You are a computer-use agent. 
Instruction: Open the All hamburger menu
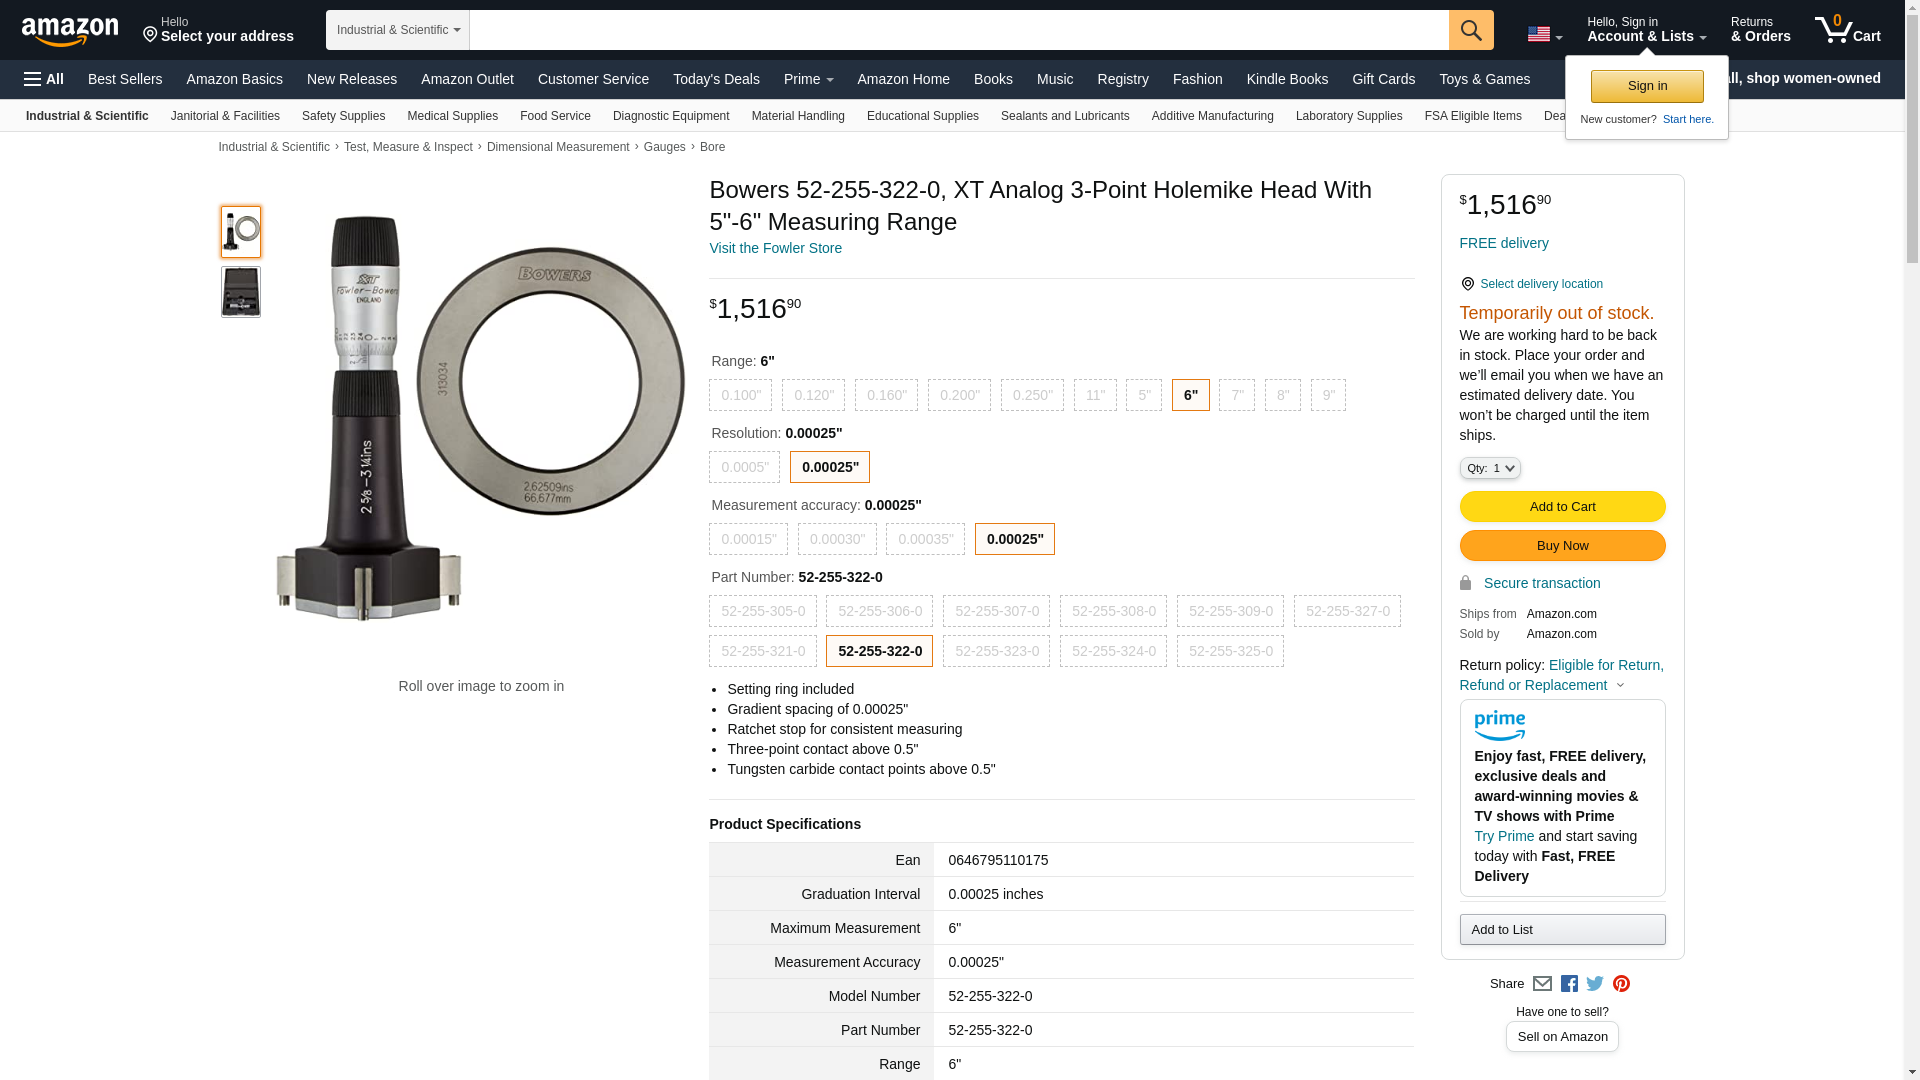(x=44, y=79)
